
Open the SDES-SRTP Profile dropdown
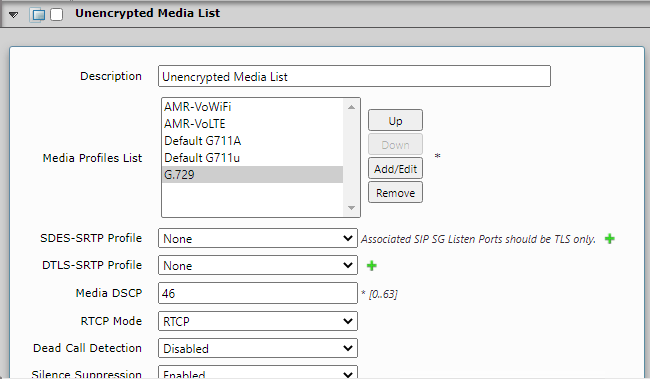[x=257, y=238]
